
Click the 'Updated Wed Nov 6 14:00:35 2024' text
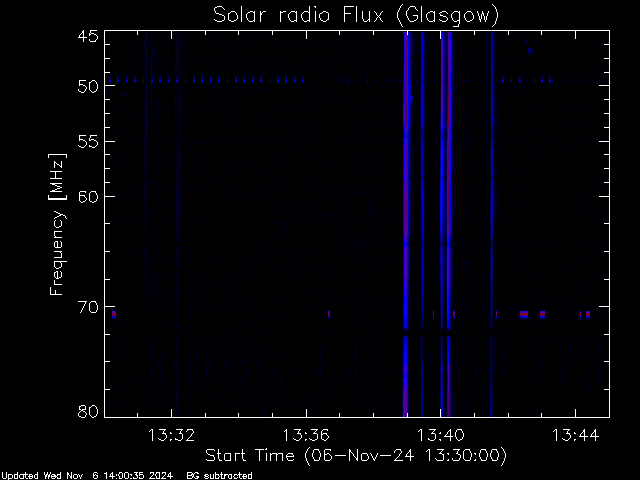point(87,476)
